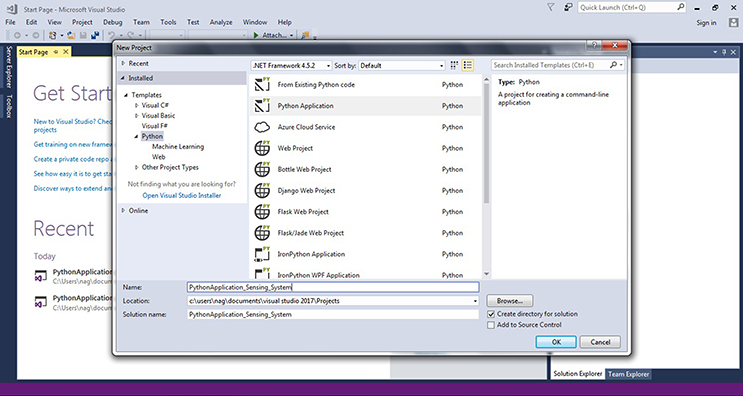Screen dimensions: 743x396
Task: Open the Tools menu
Action: coord(168,22)
